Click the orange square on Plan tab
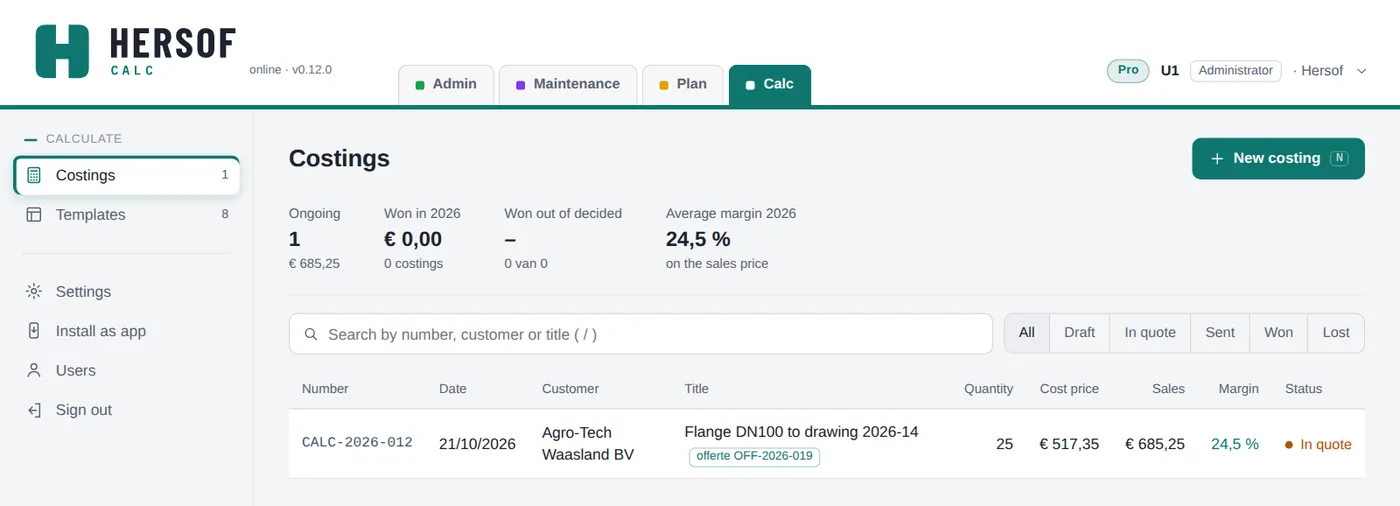The width and height of the screenshot is (1400, 506). click(x=664, y=85)
